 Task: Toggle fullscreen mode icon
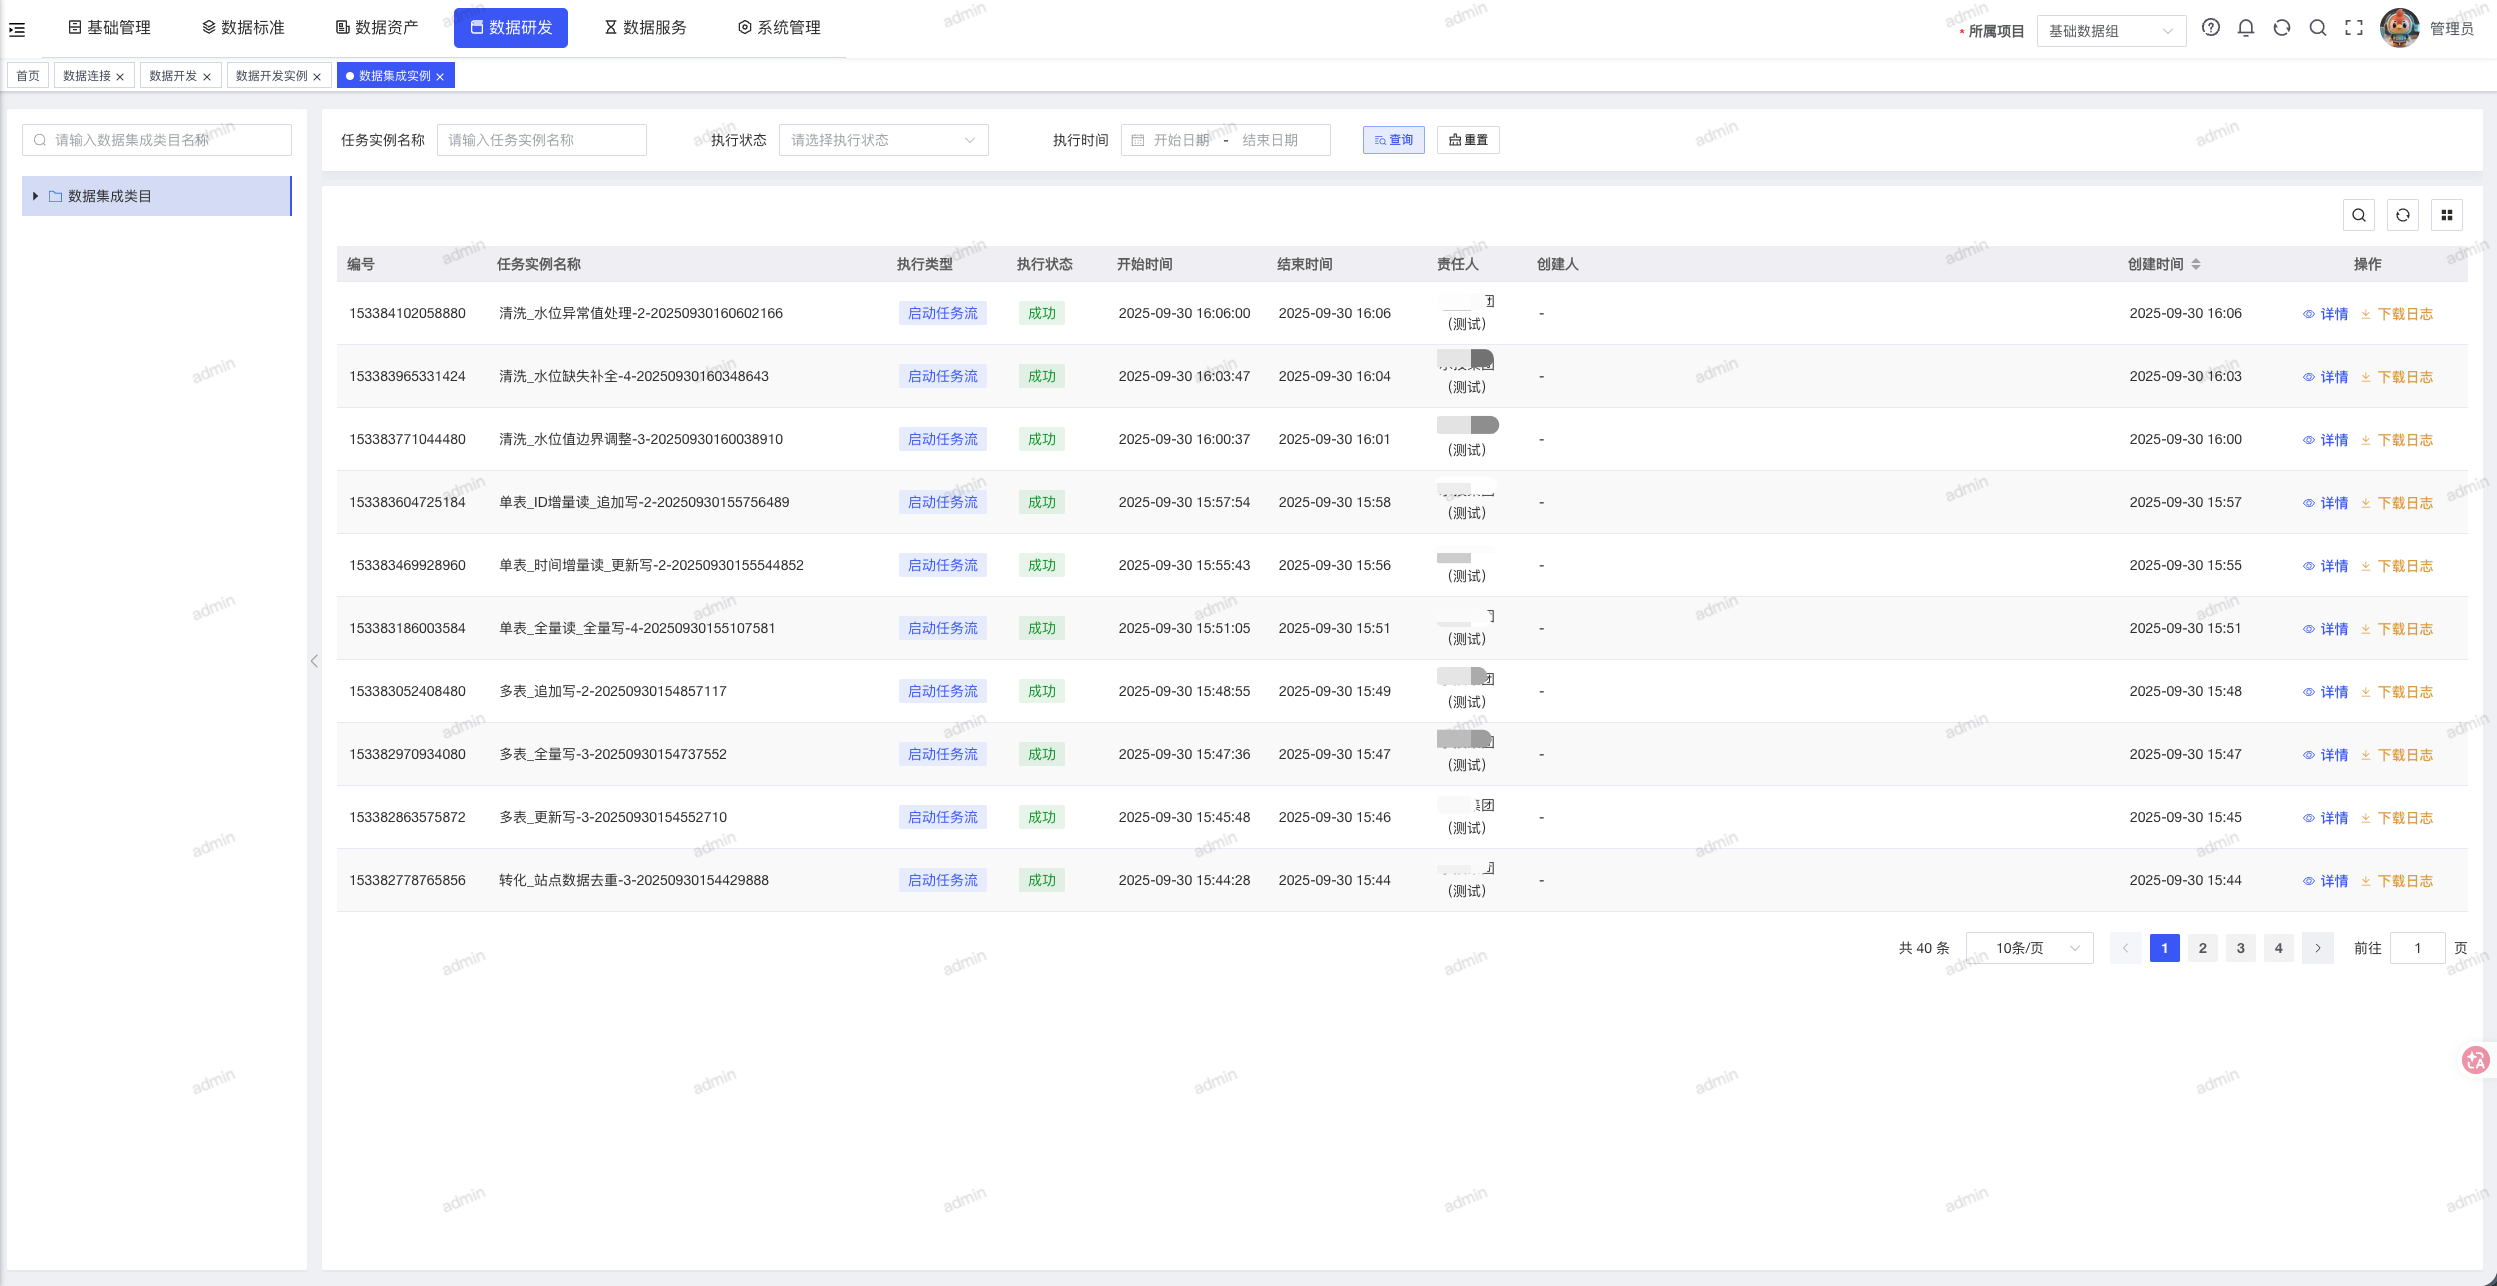click(x=2354, y=28)
